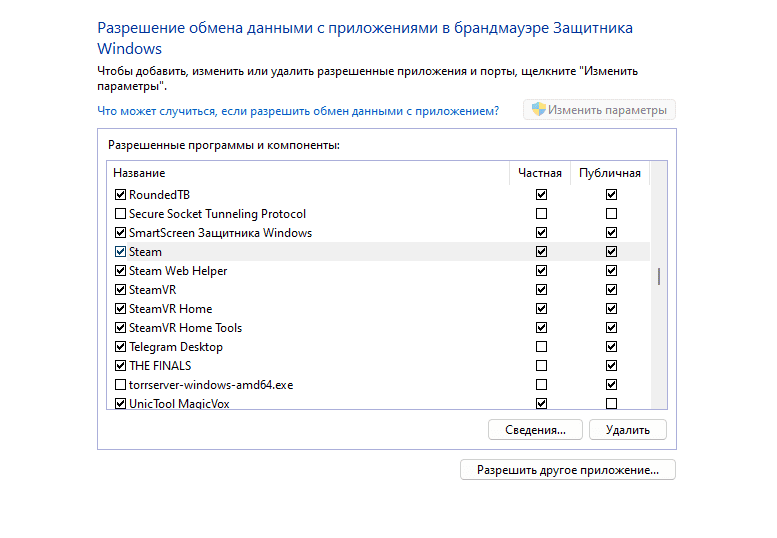Enable Telegram Desktop private network checkbox
This screenshot has height=538, width=777.
coord(542,347)
